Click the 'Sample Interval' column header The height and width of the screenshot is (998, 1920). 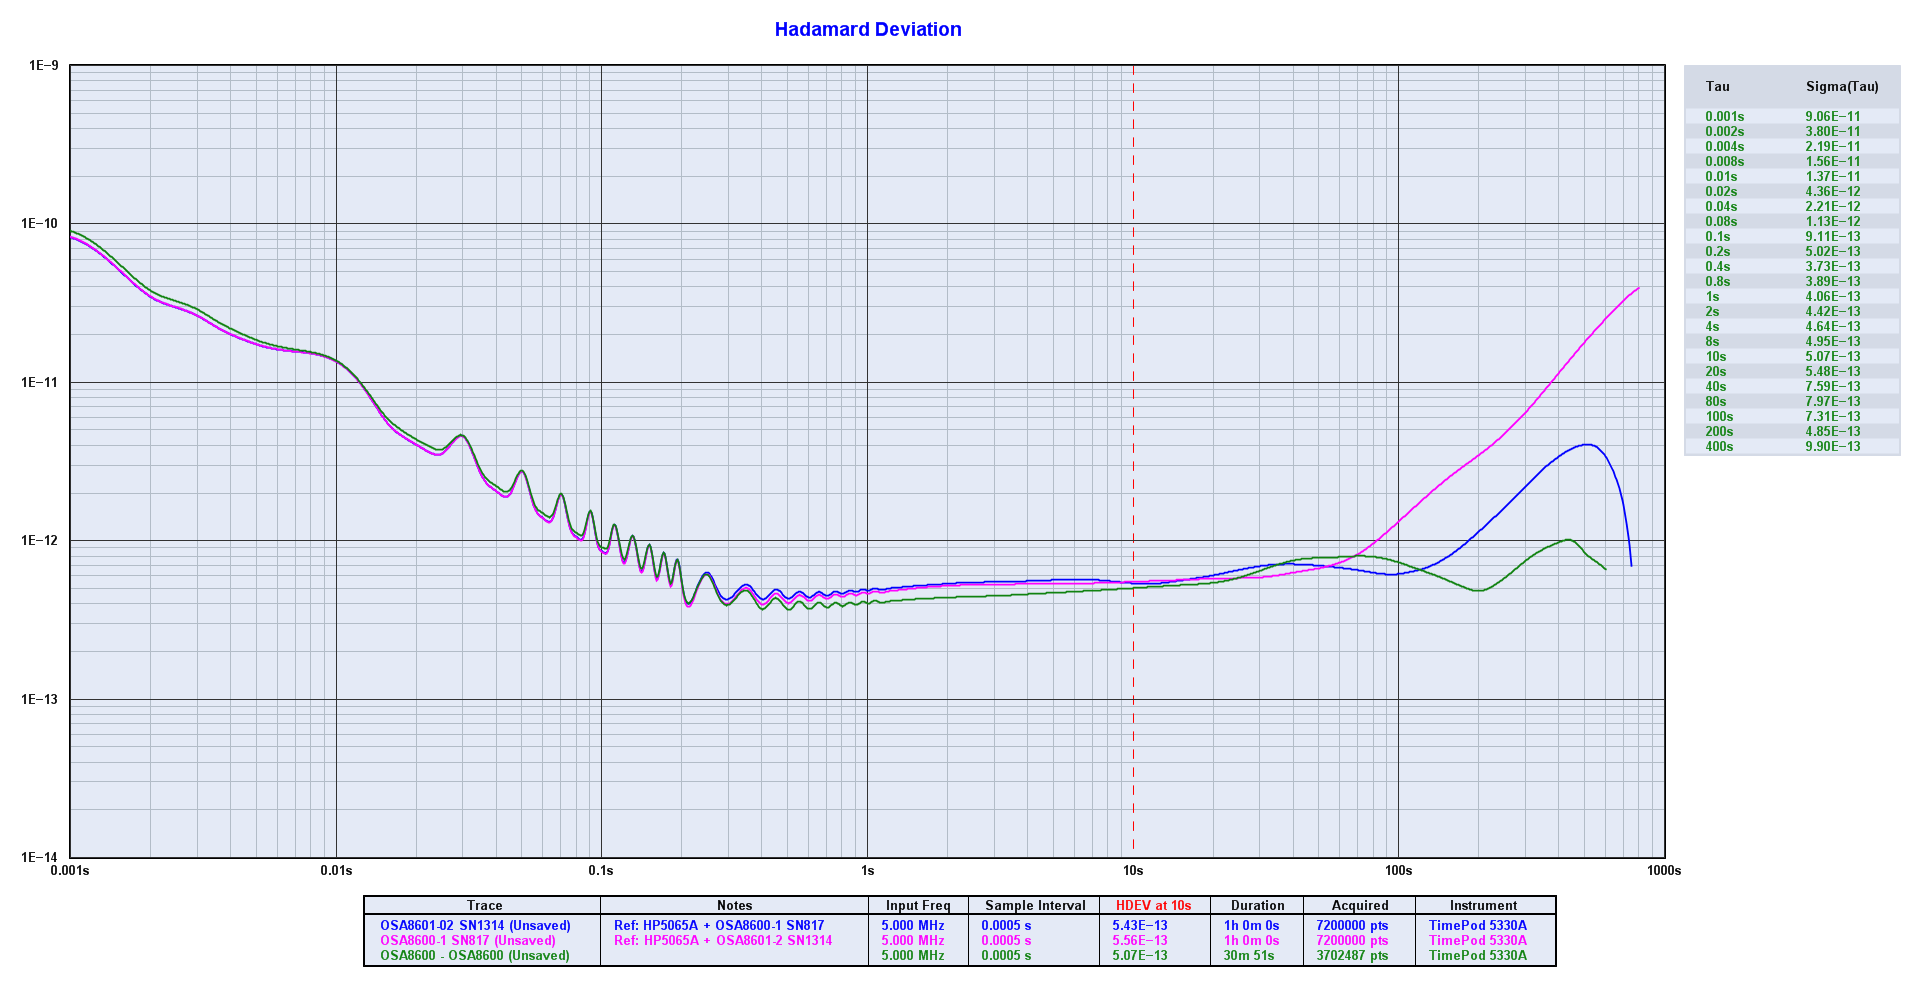(1035, 905)
